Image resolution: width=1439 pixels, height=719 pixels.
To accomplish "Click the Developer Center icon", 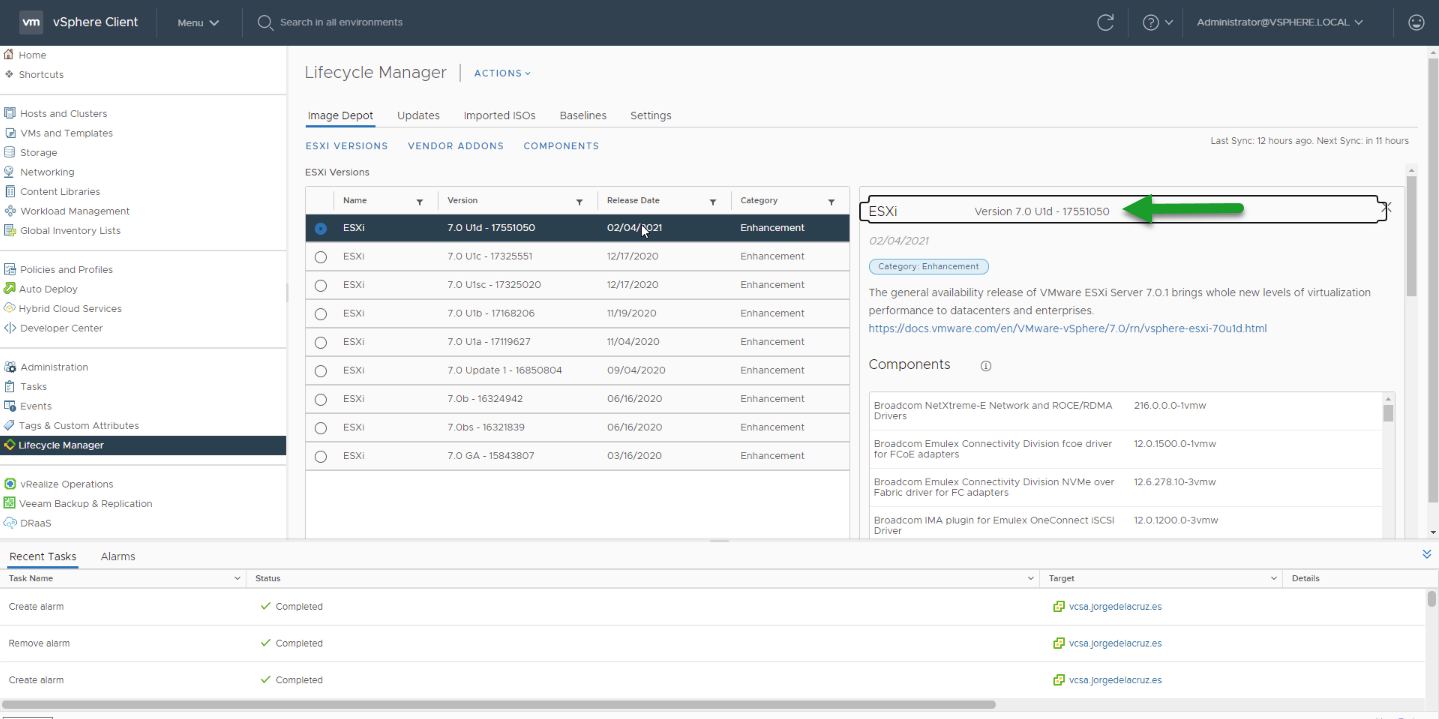I will pos(10,328).
